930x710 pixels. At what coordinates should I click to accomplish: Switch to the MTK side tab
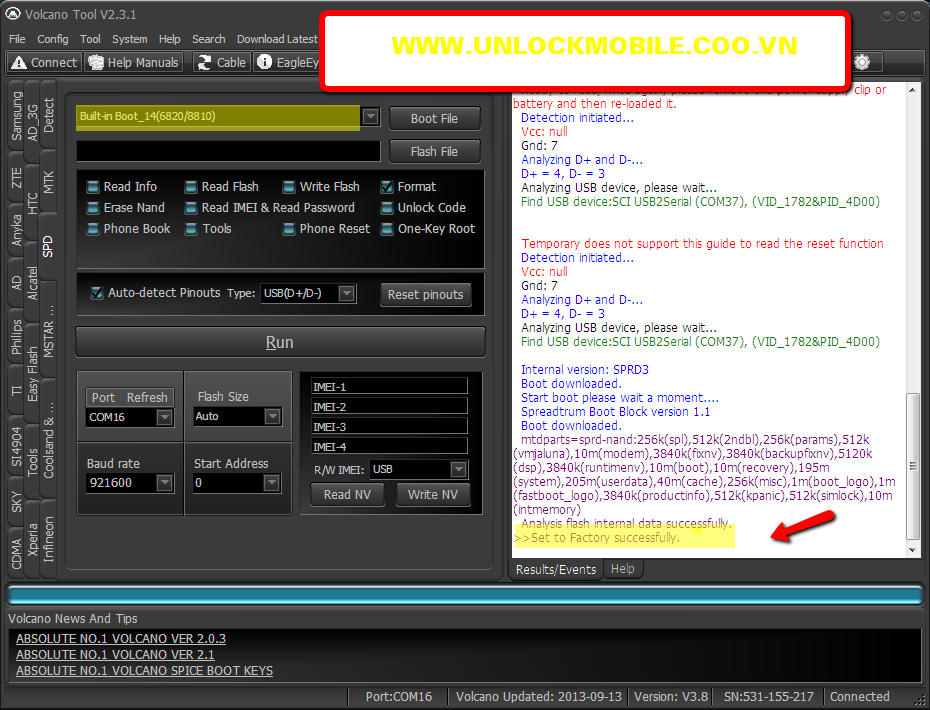tap(48, 182)
